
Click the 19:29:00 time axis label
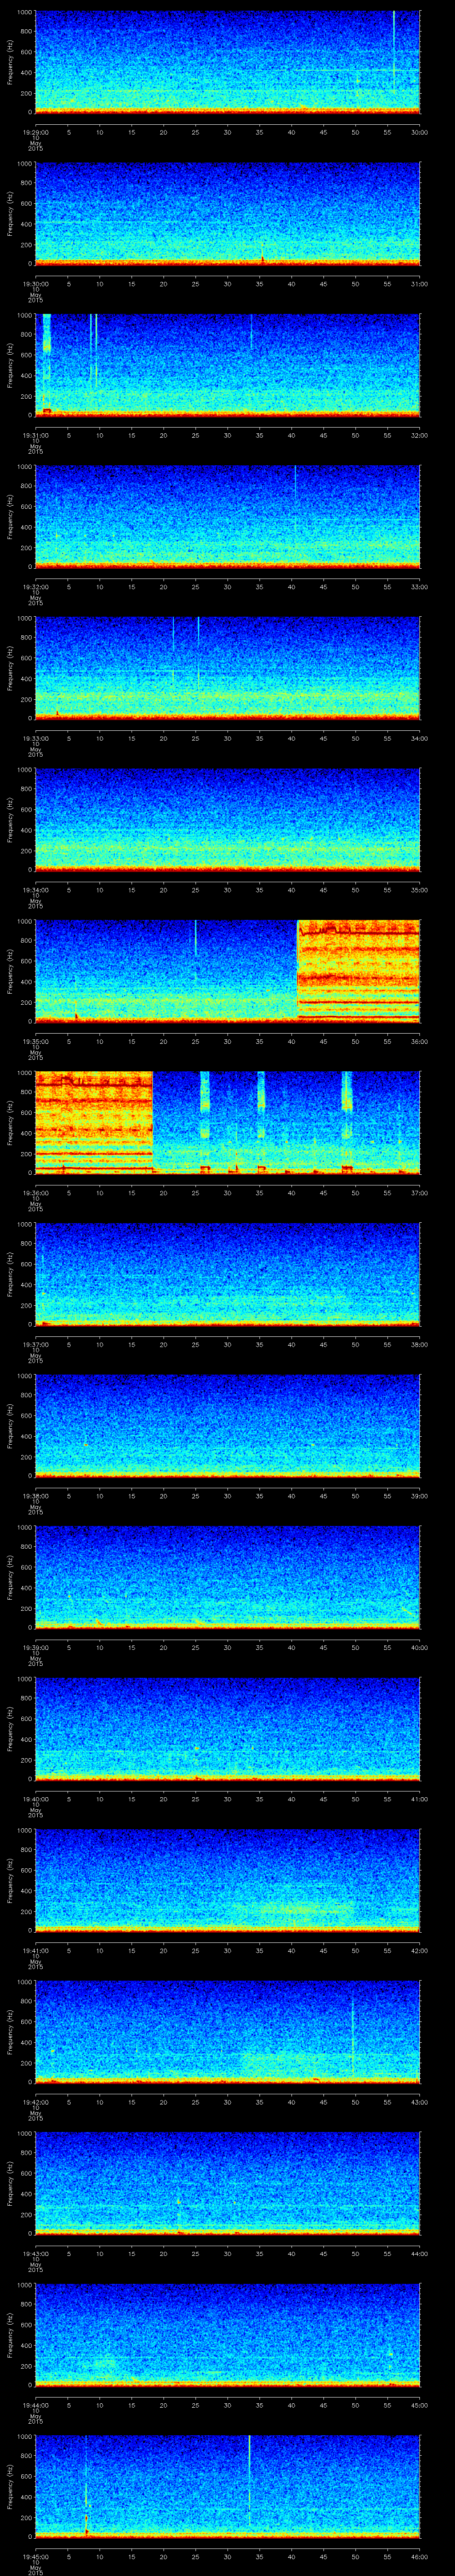(x=35, y=132)
